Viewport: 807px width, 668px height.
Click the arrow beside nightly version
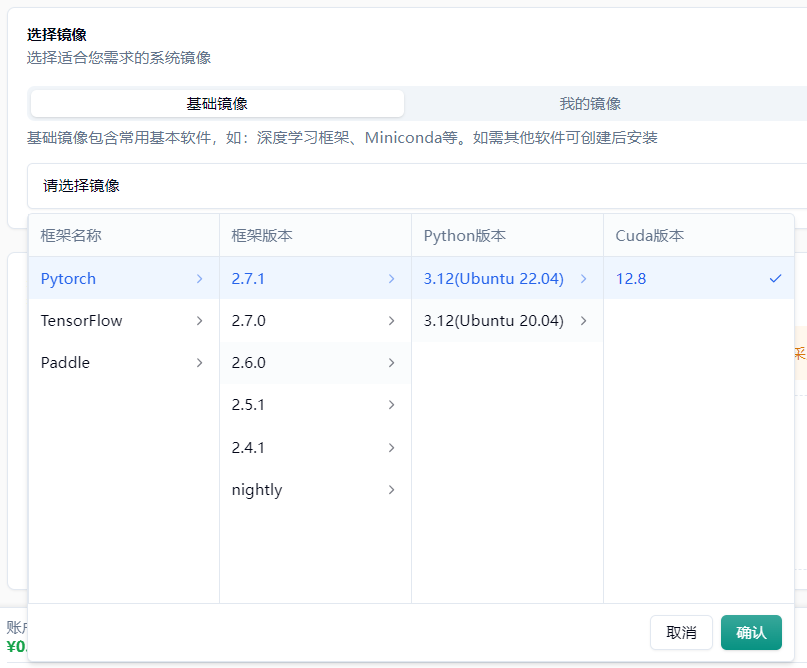tap(391, 490)
